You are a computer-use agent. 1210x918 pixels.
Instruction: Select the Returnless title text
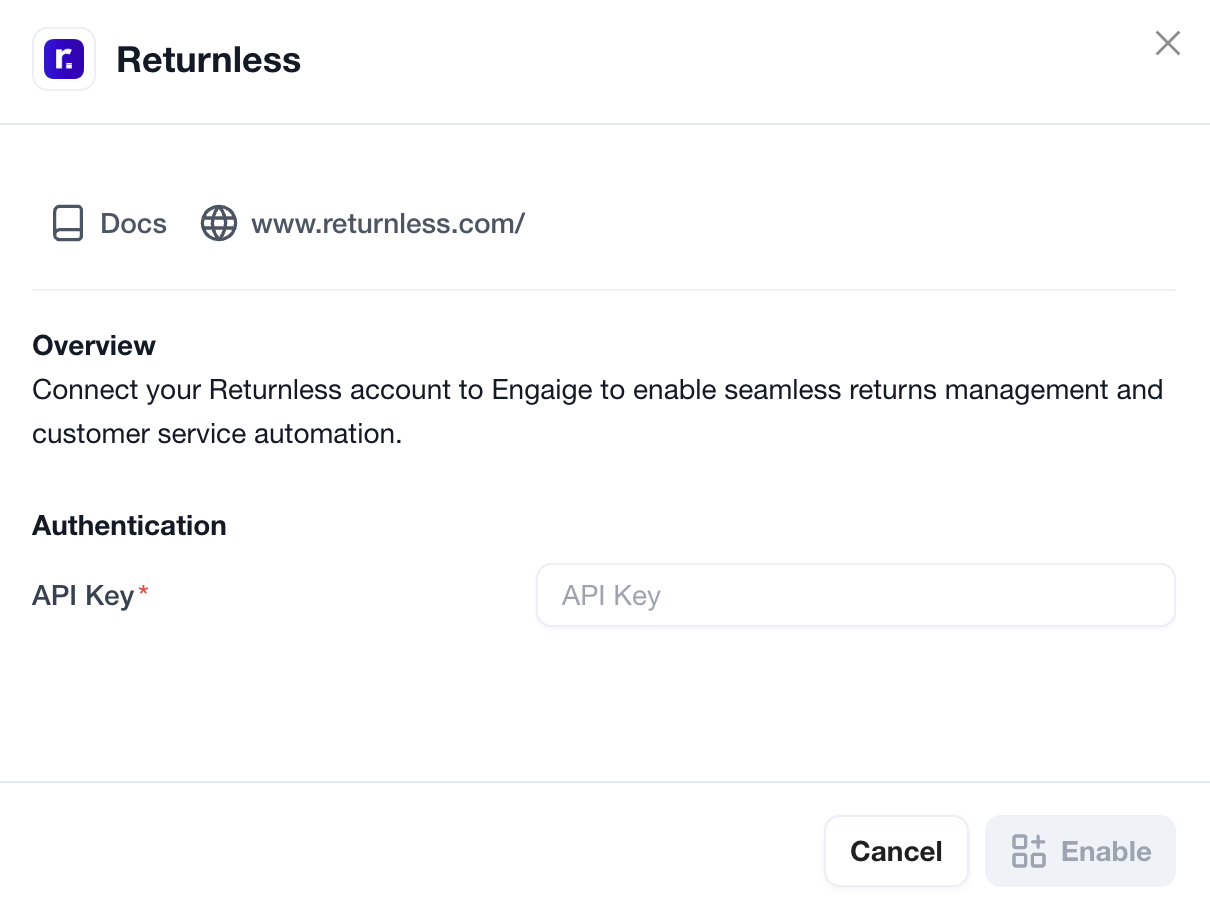(x=209, y=60)
